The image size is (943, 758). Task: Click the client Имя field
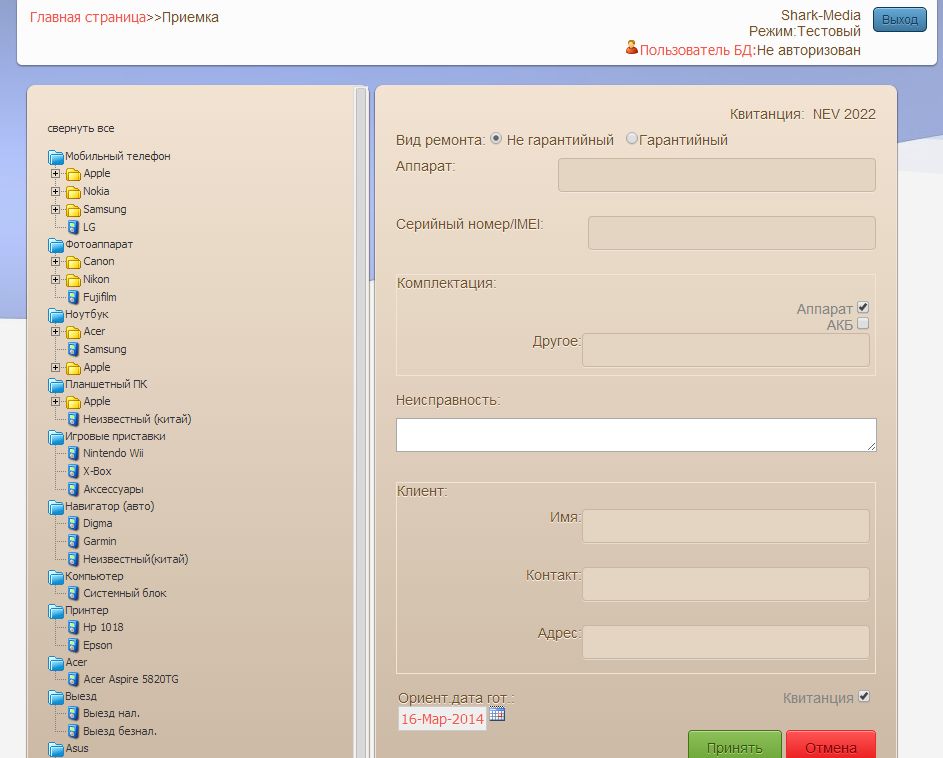pyautogui.click(x=725, y=526)
